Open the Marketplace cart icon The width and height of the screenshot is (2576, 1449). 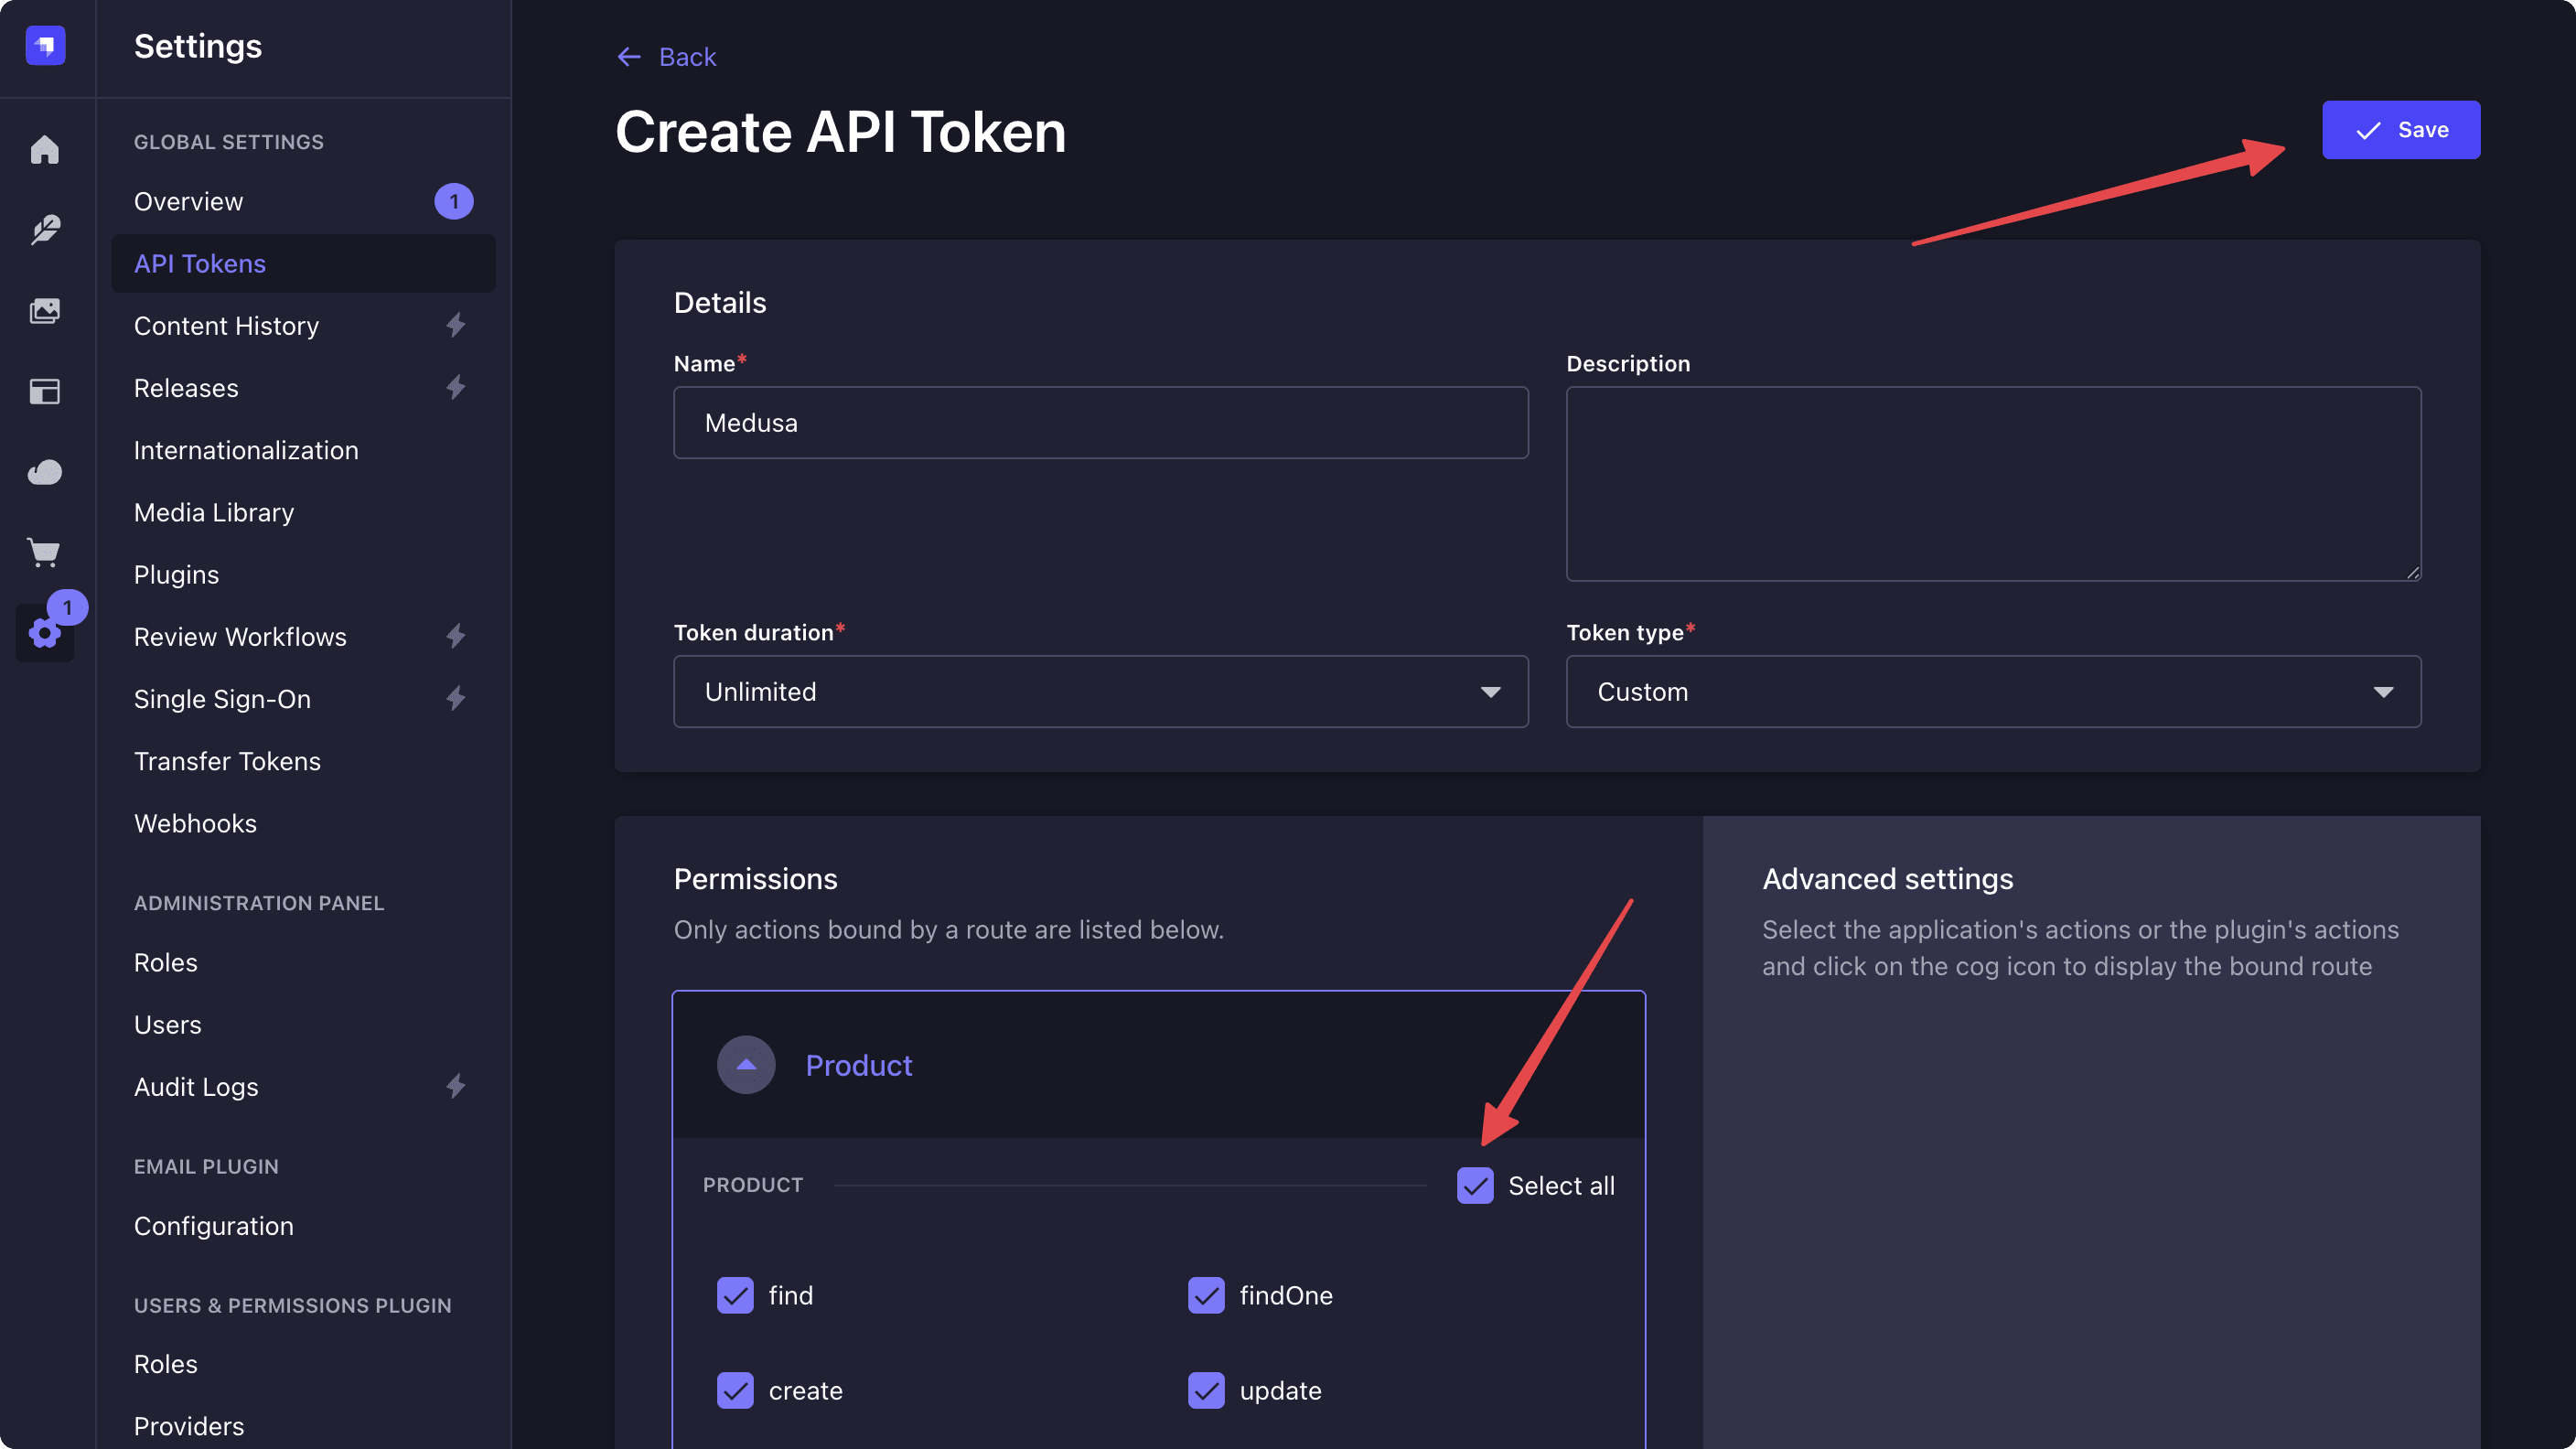[45, 551]
